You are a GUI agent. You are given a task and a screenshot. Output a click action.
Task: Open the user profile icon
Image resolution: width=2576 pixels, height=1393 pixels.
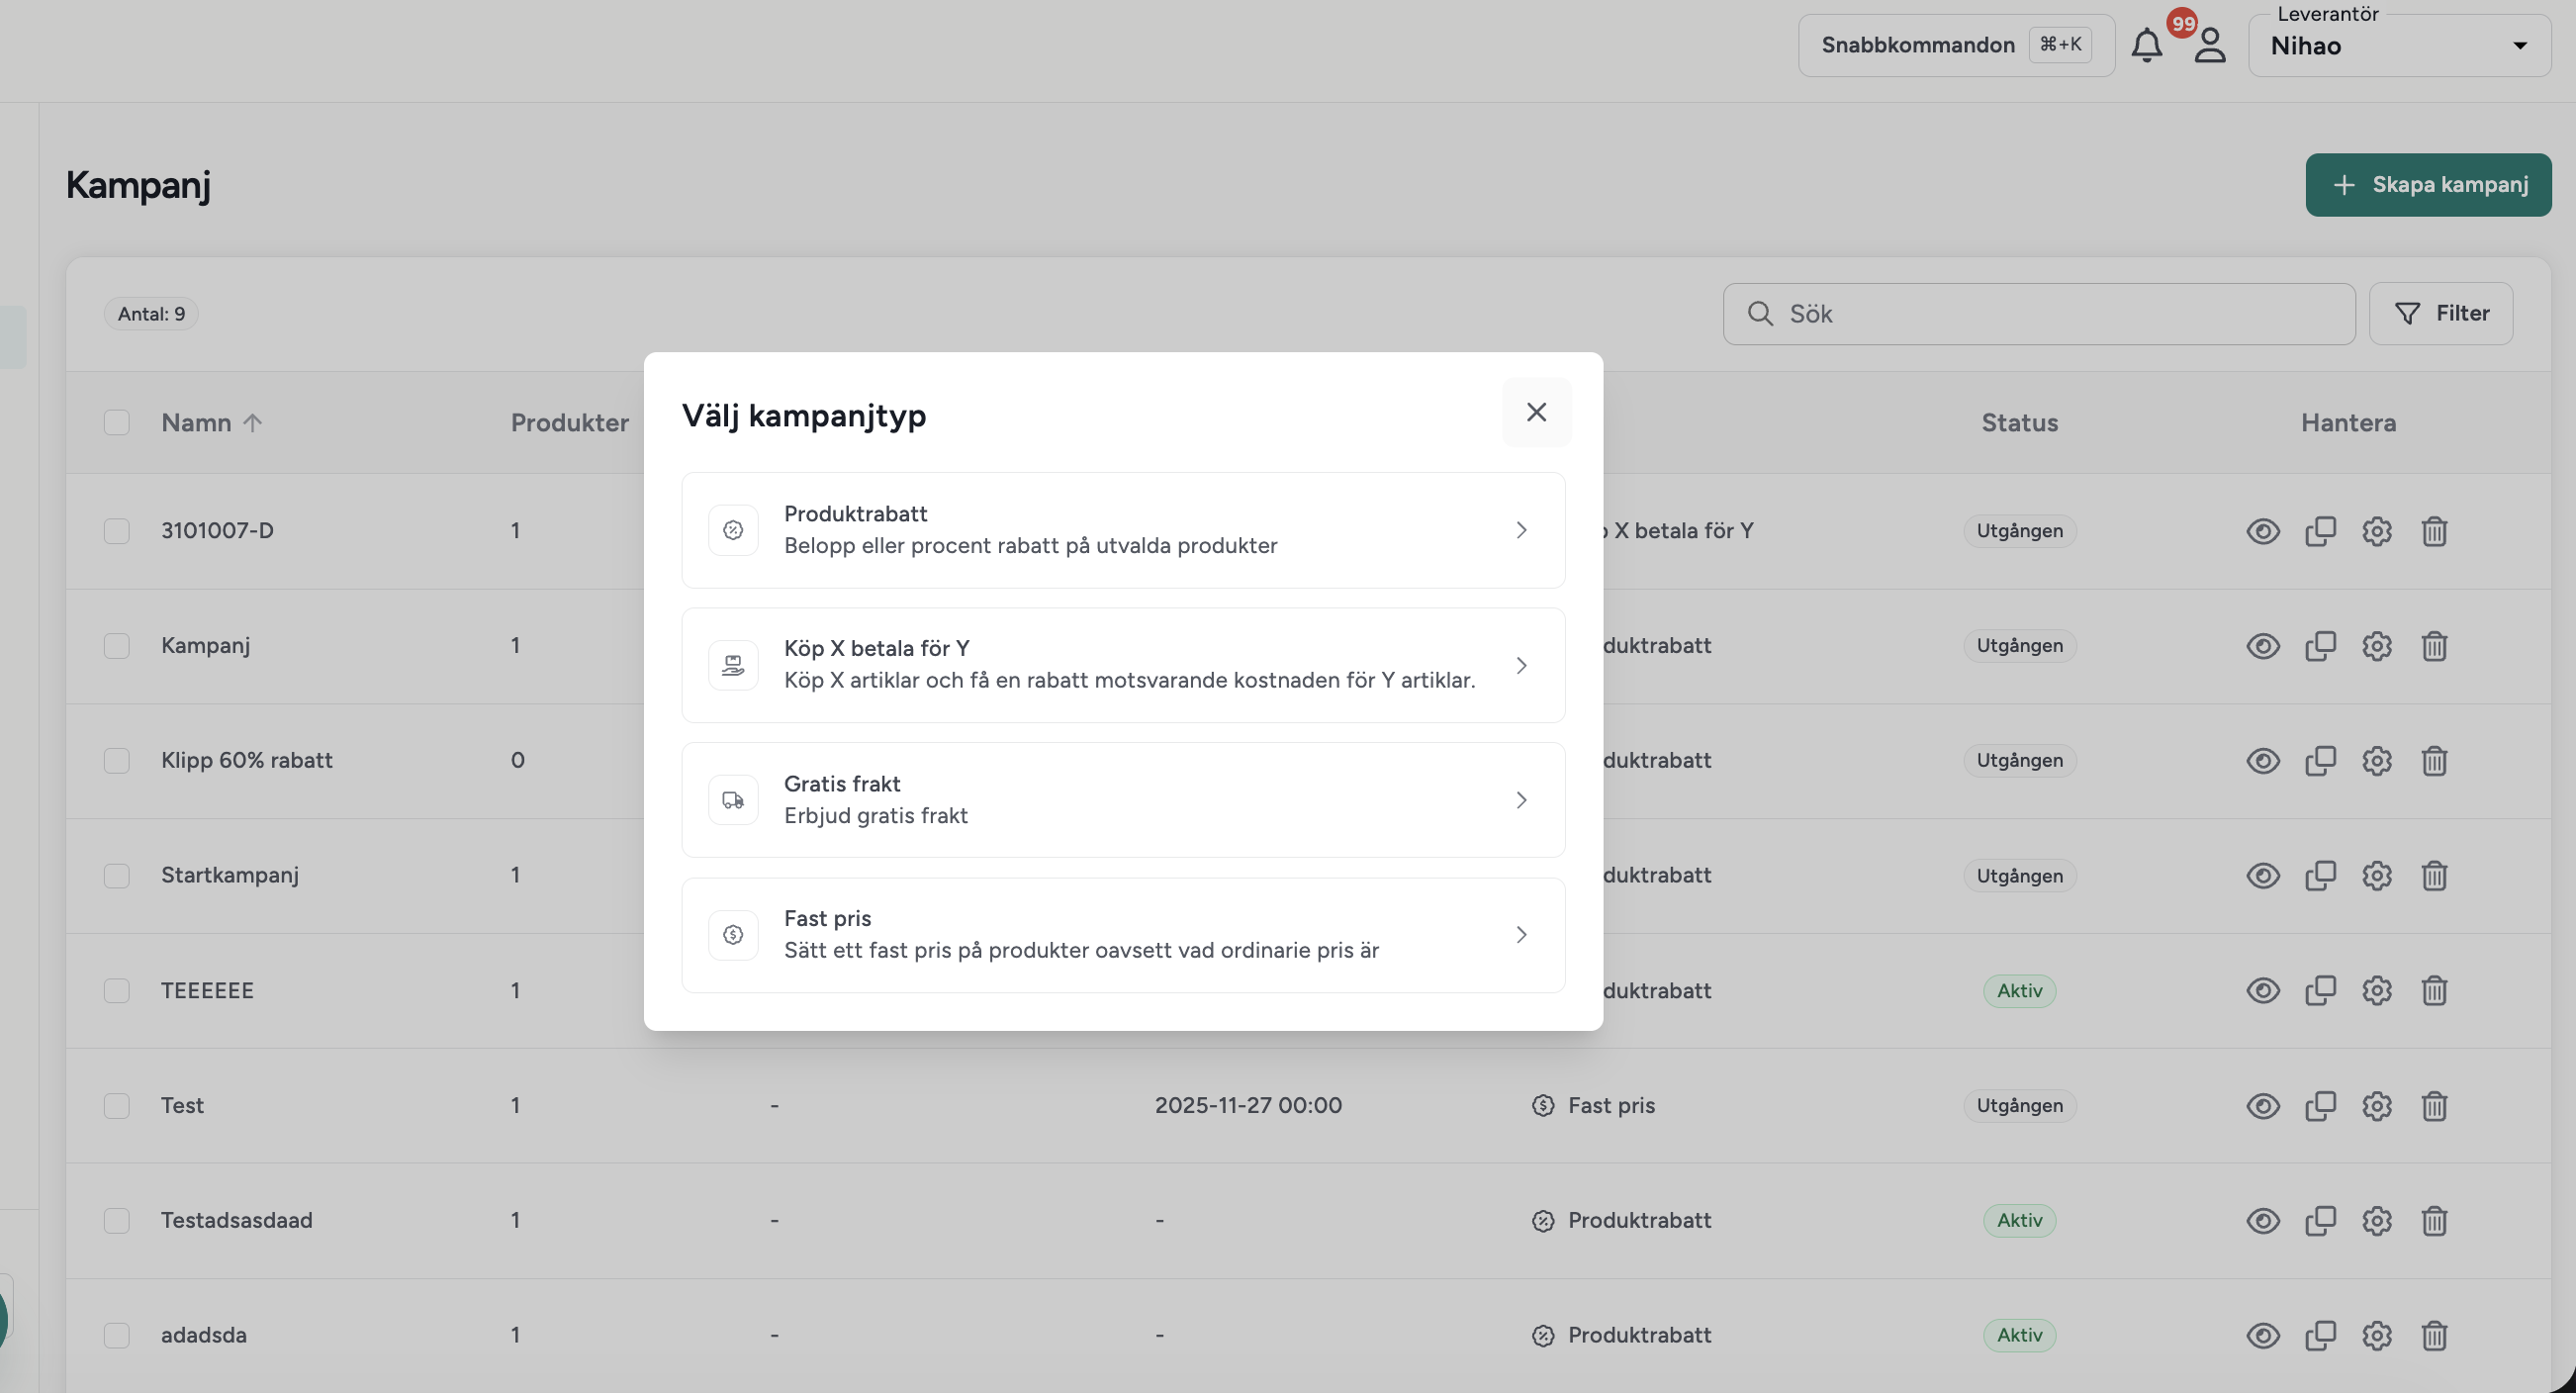[2210, 46]
